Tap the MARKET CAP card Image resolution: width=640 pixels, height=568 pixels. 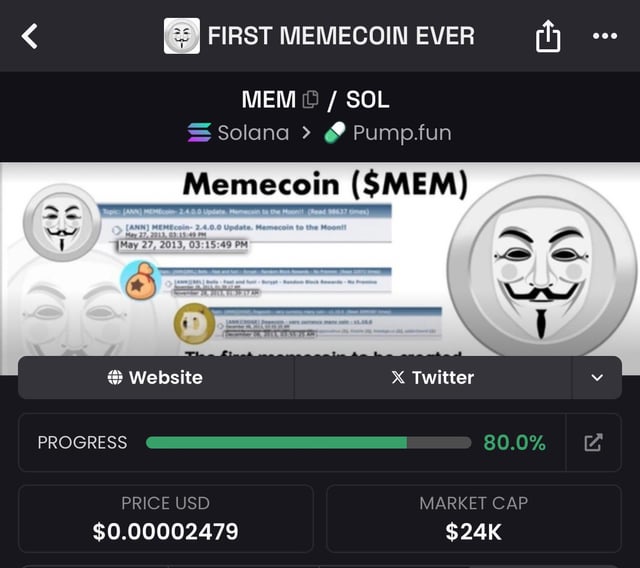474,518
